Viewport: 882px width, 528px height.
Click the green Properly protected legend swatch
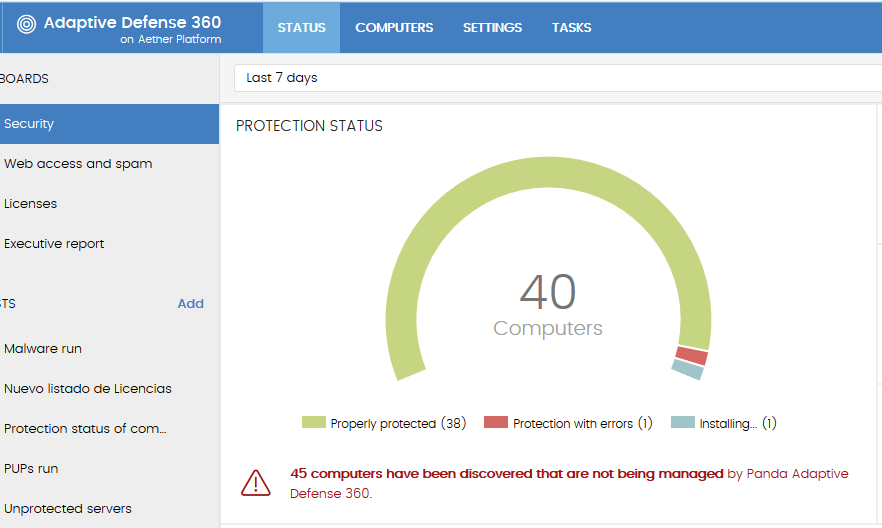point(314,422)
